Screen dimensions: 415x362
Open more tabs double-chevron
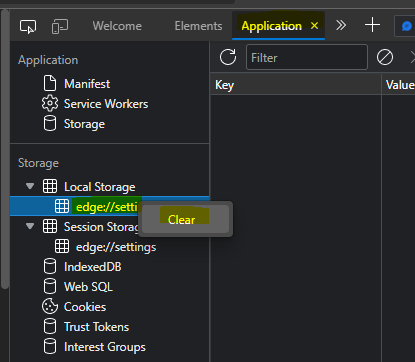point(341,25)
